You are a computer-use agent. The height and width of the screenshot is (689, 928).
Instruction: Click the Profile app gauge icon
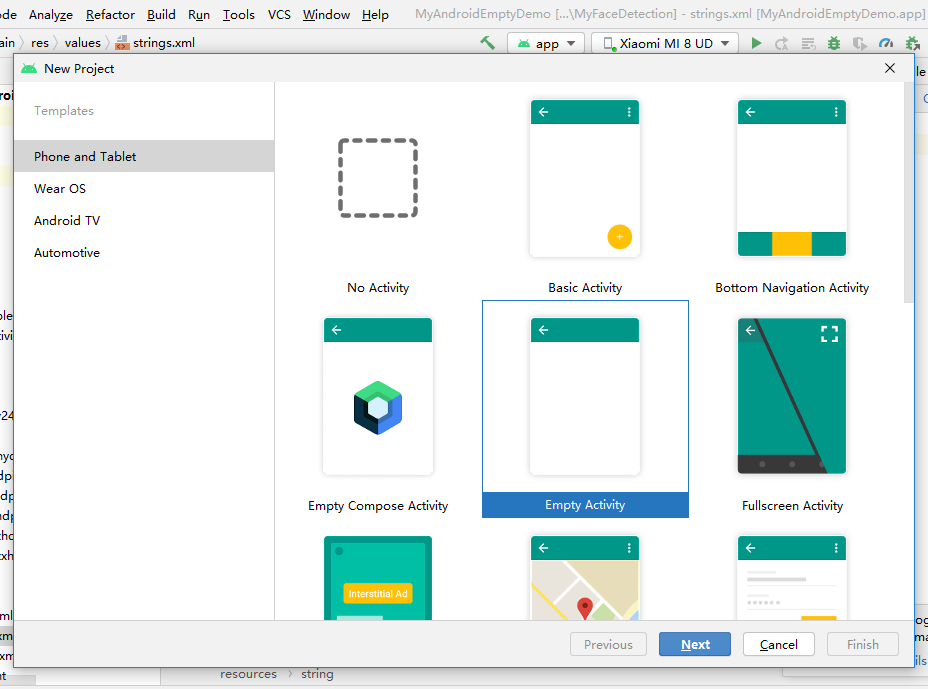[x=886, y=43]
